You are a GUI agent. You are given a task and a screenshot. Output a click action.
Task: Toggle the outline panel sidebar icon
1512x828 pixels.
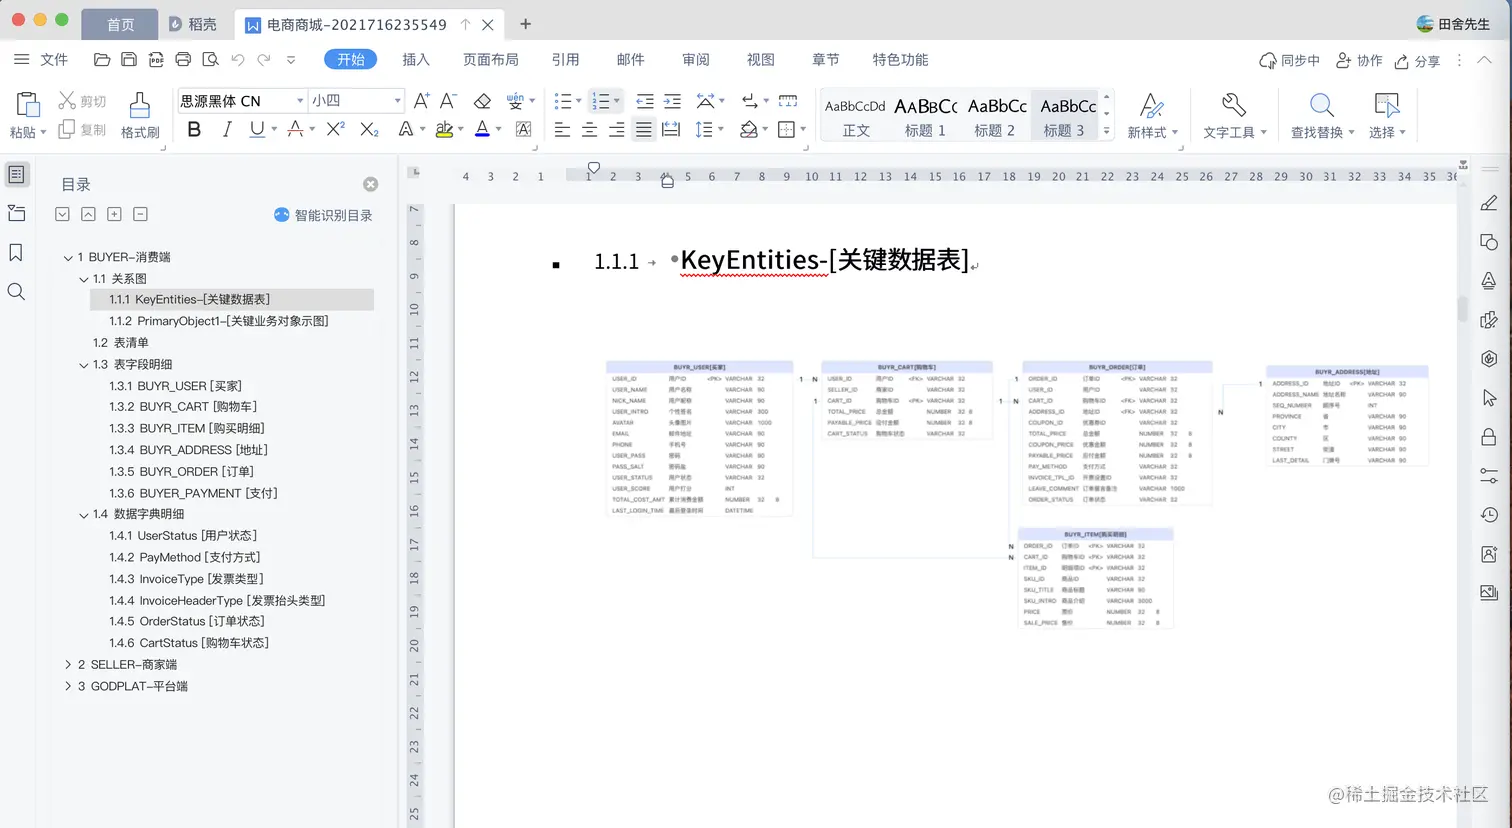[16, 174]
